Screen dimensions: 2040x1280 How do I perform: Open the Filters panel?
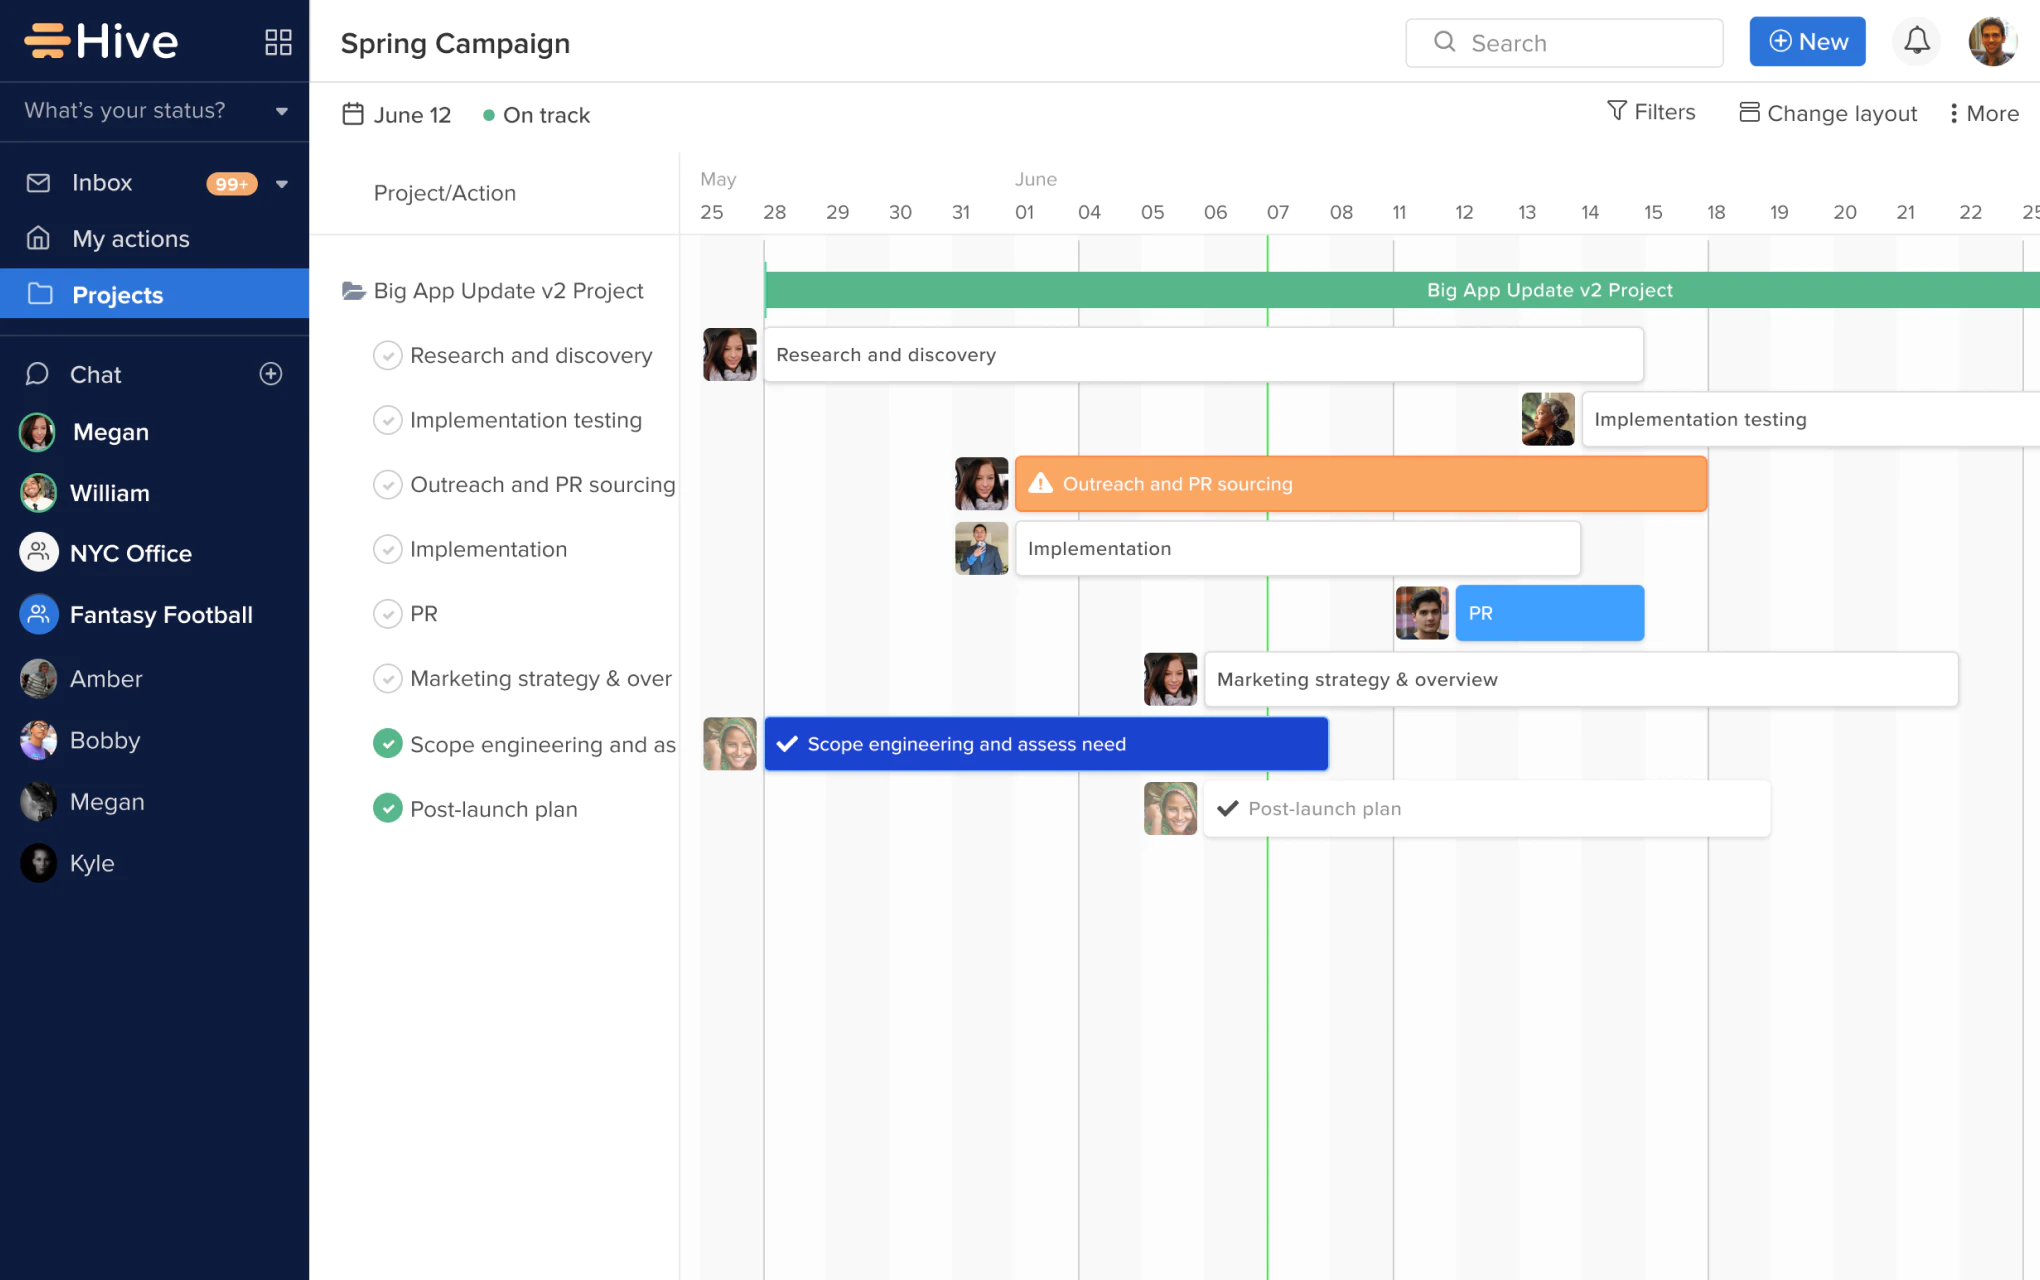pos(1649,111)
